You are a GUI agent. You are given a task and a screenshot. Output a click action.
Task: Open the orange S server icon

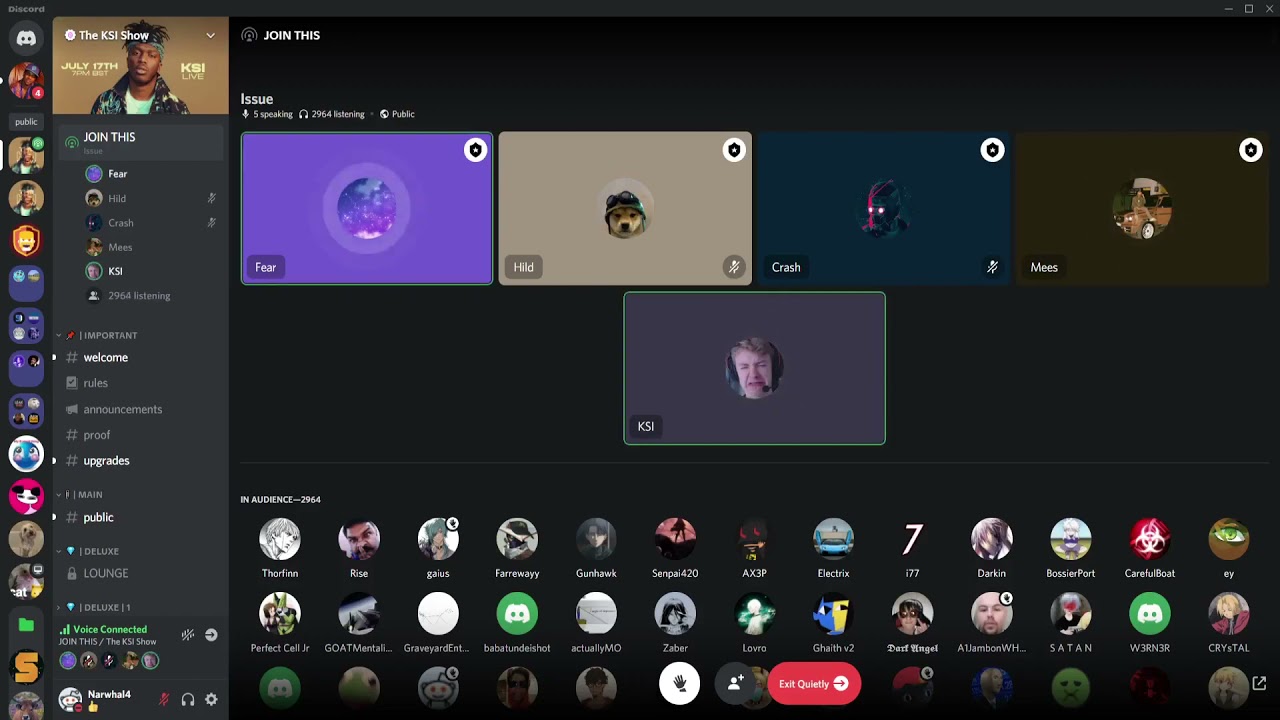click(26, 666)
